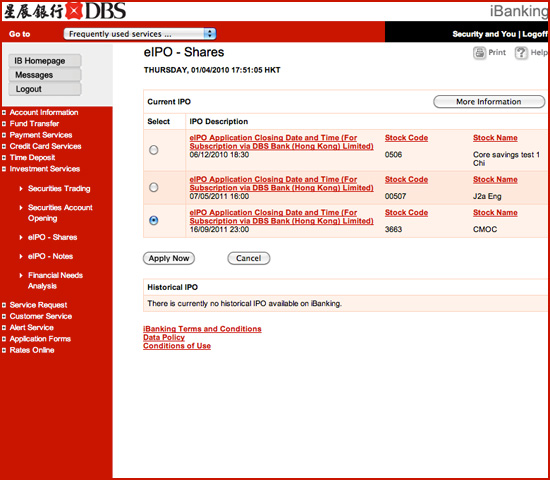Expand Investment Services menu section

point(45,169)
